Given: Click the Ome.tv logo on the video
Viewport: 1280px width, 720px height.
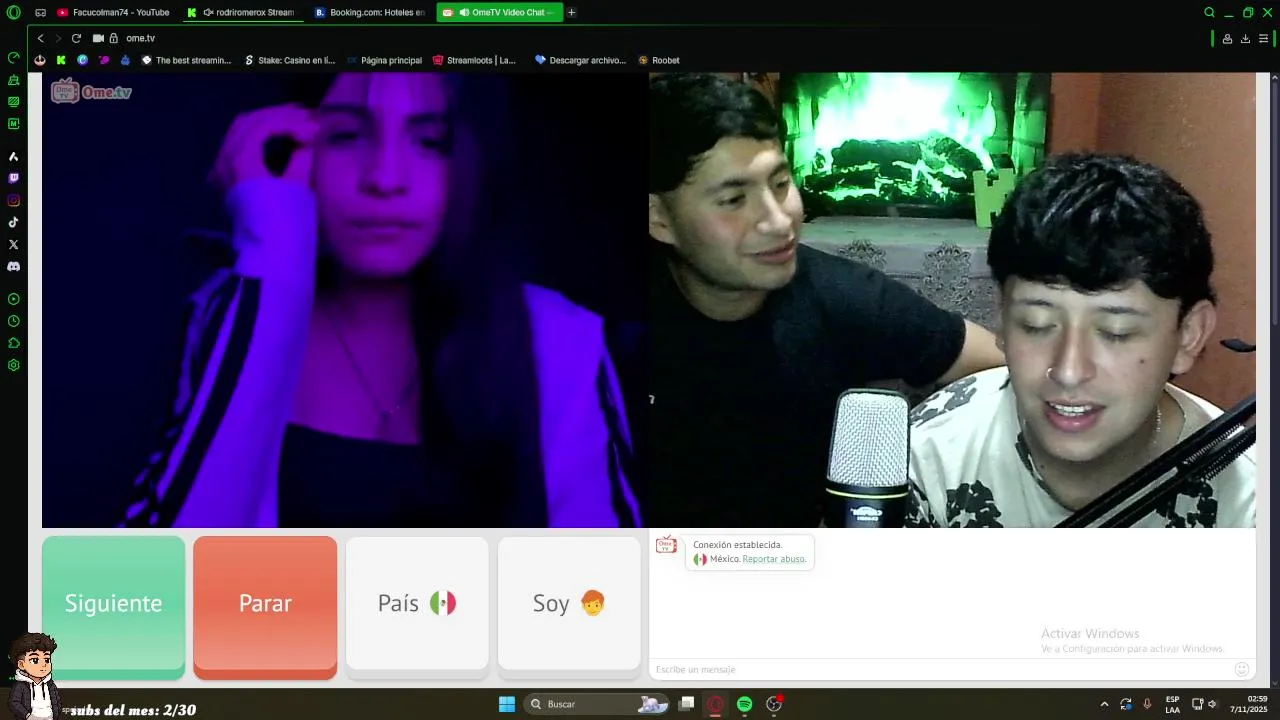Looking at the screenshot, I should point(92,91).
